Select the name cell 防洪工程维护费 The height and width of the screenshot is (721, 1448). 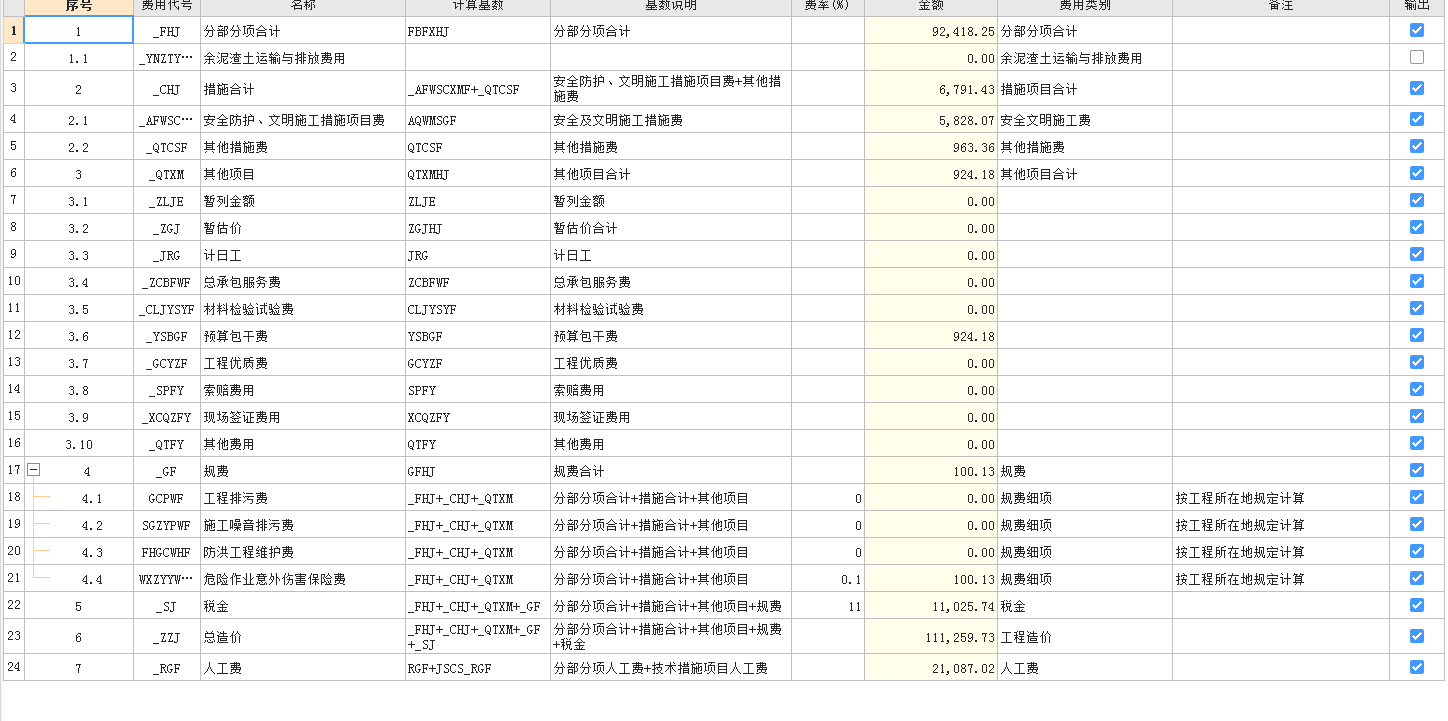pyautogui.click(x=302, y=552)
